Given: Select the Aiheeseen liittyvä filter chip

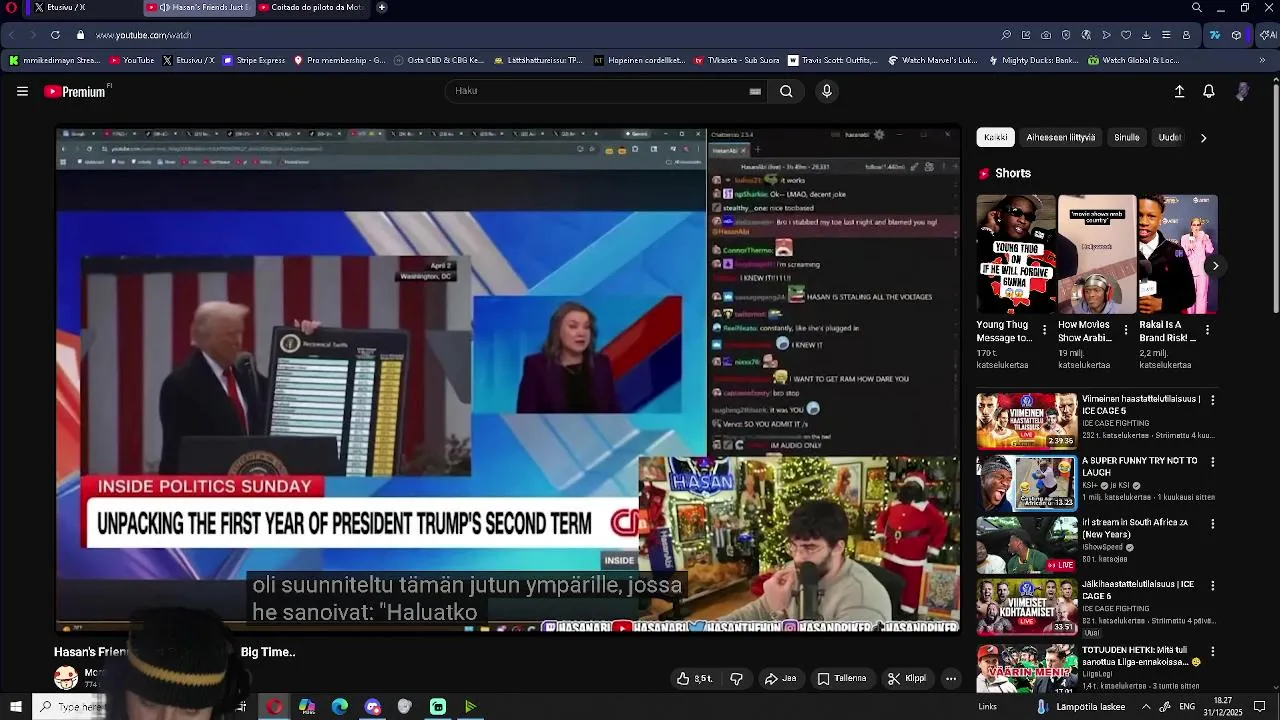Looking at the screenshot, I should click(x=1061, y=137).
